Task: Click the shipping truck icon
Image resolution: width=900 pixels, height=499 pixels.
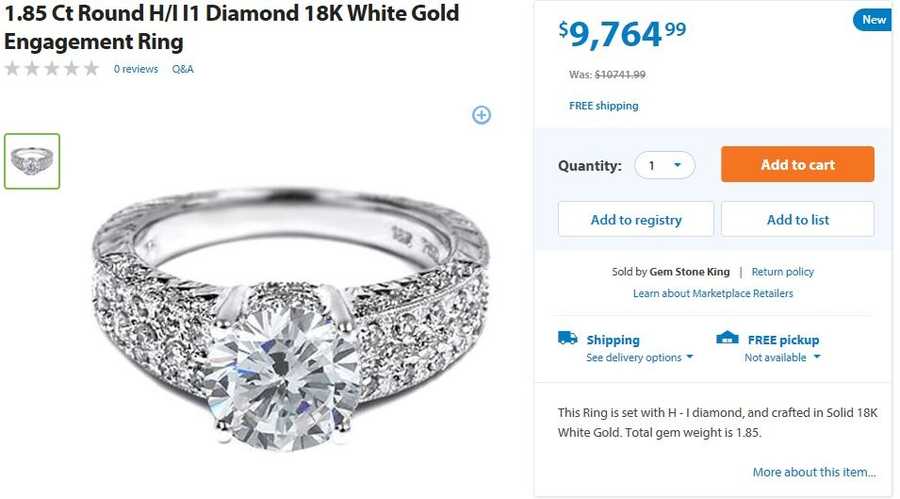Action: pyautogui.click(x=567, y=339)
